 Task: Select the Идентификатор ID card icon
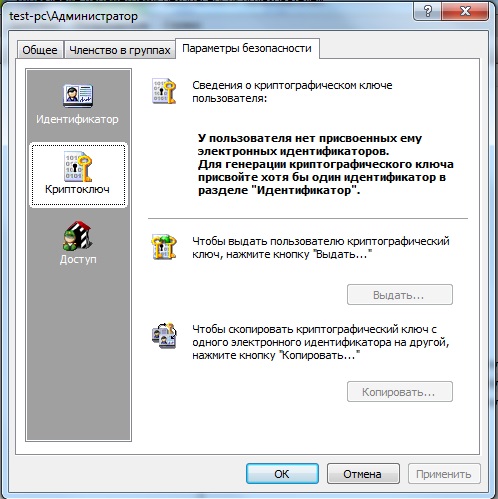(78, 96)
